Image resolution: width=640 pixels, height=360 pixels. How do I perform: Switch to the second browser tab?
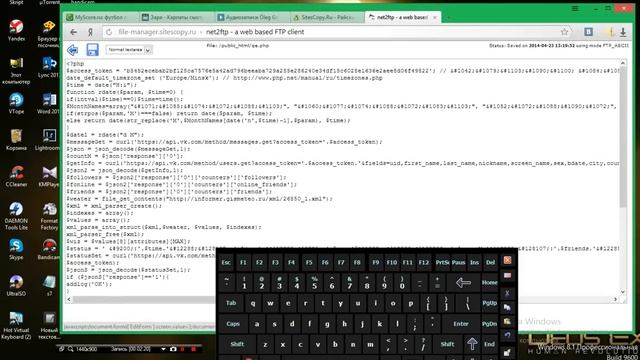[176, 17]
